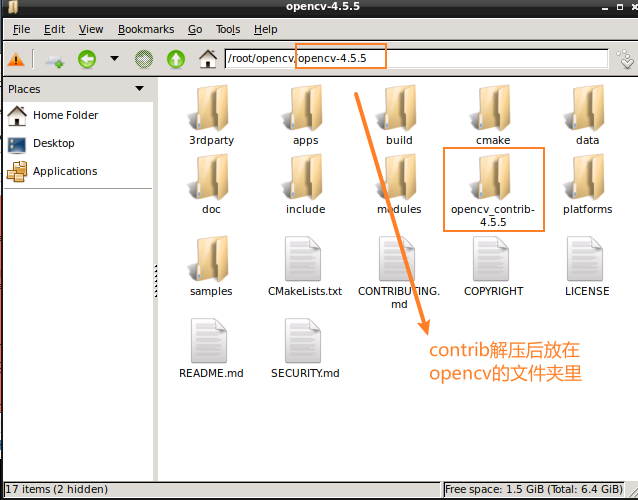Open Applications in the Places sidebar

point(64,171)
